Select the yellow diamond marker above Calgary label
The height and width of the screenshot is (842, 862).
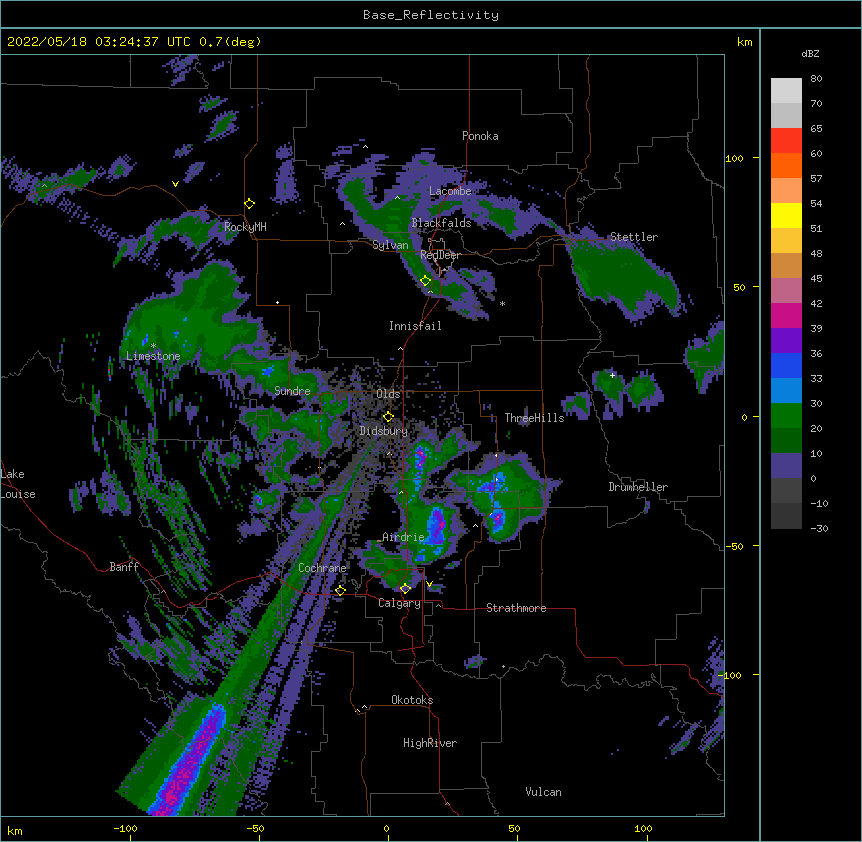(405, 589)
